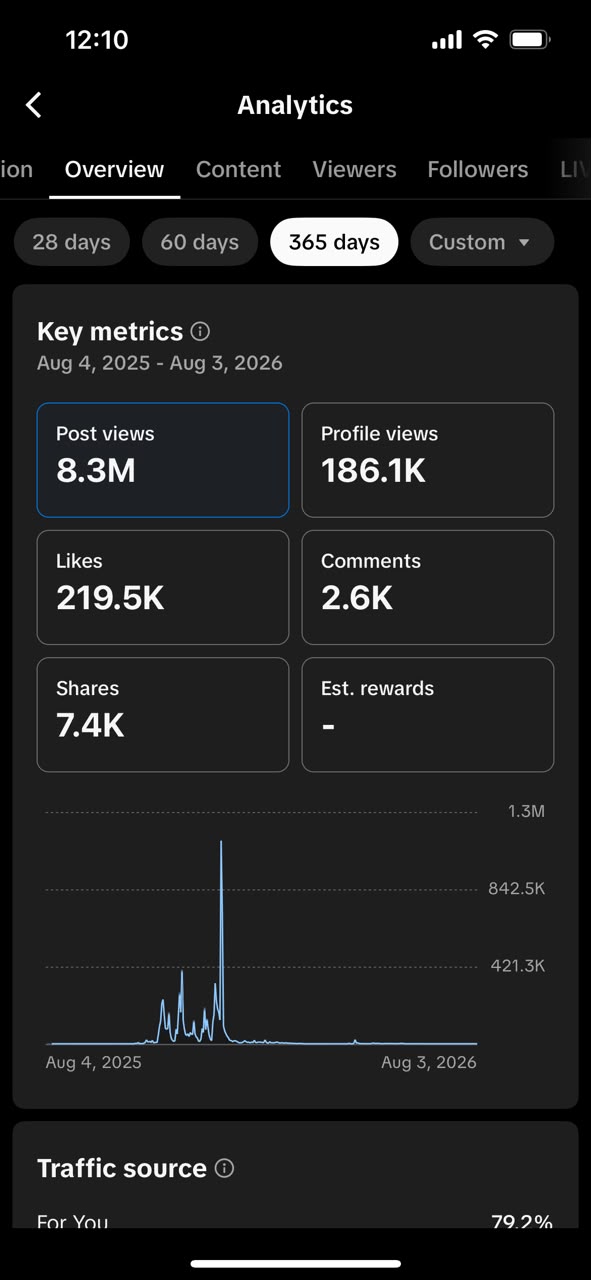Open Traffic source info icon

click(x=225, y=1168)
